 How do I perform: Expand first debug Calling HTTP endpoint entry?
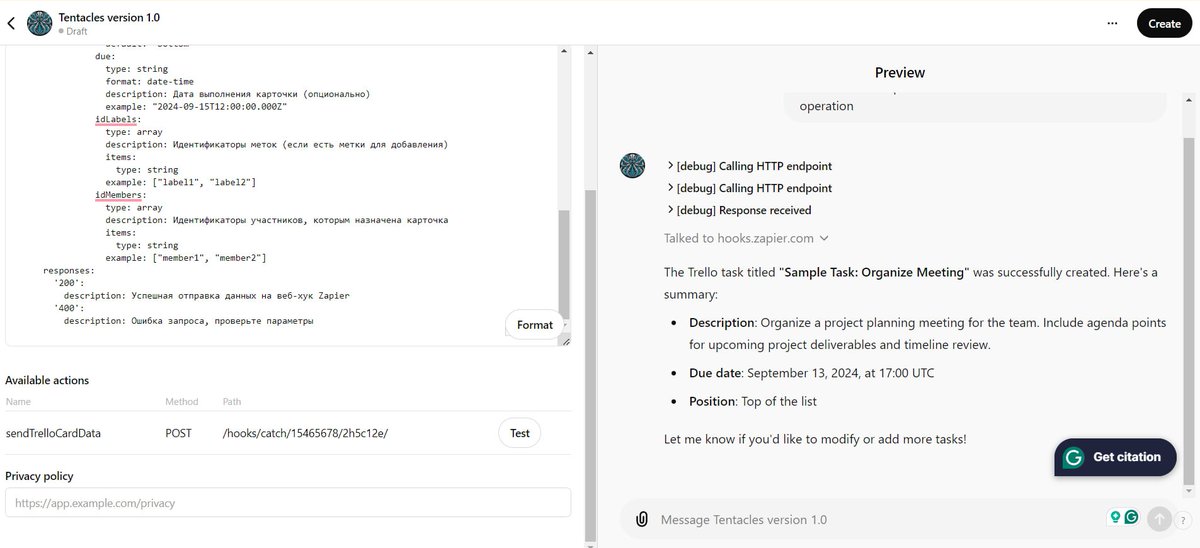(x=750, y=166)
